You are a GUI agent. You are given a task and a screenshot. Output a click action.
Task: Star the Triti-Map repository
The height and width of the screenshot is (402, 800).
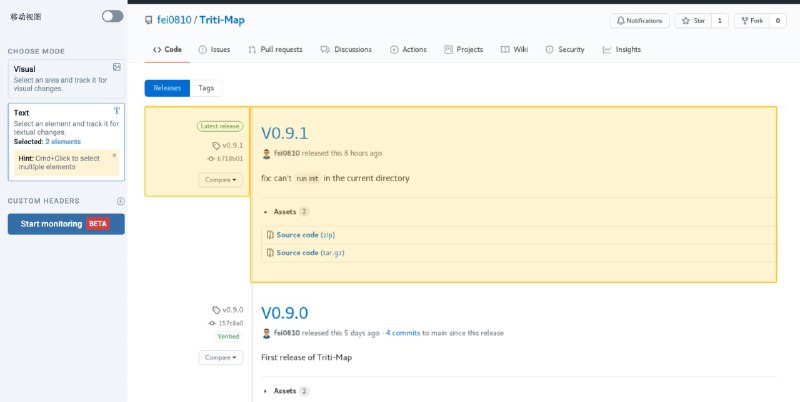click(x=691, y=20)
